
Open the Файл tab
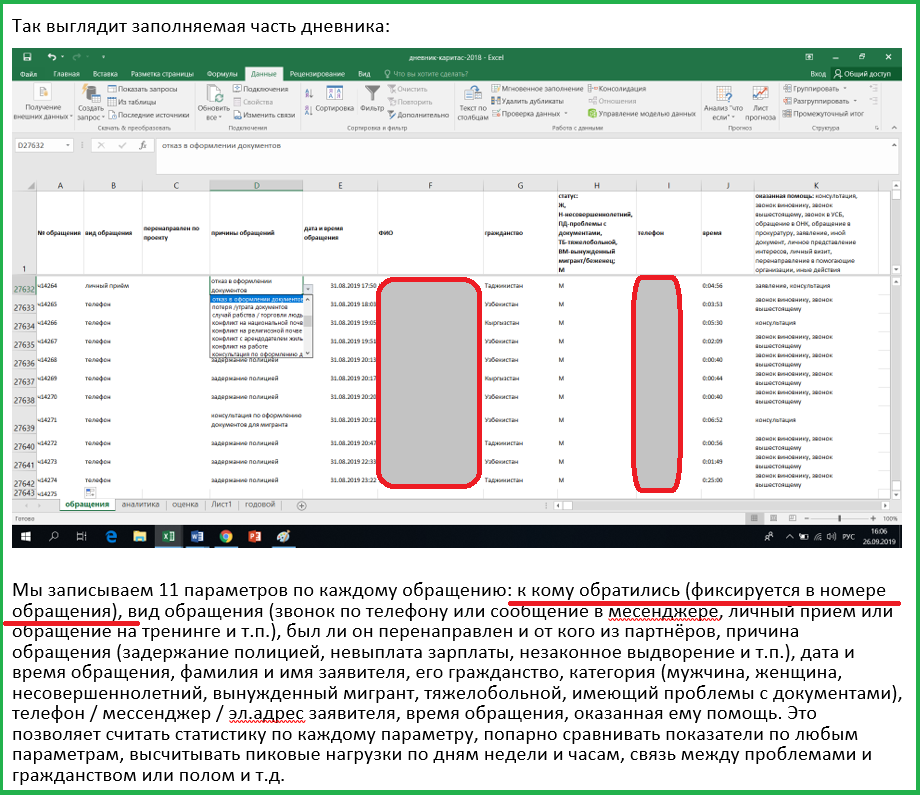(28, 74)
